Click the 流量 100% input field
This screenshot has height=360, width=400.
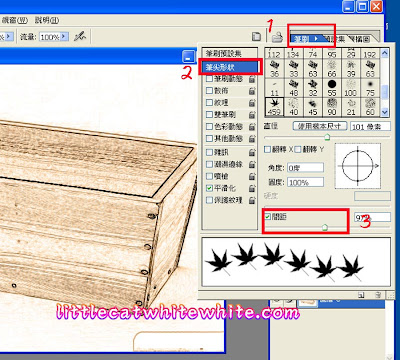(50, 36)
